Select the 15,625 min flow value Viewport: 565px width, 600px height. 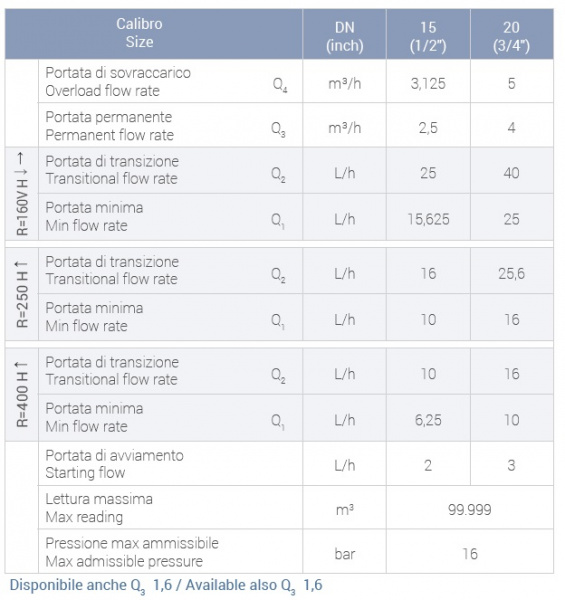point(428,219)
